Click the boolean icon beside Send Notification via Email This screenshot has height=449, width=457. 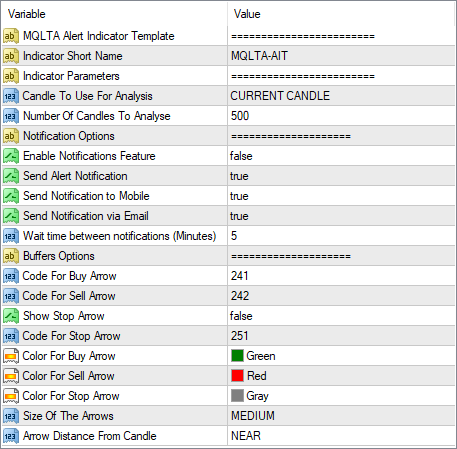point(11,216)
